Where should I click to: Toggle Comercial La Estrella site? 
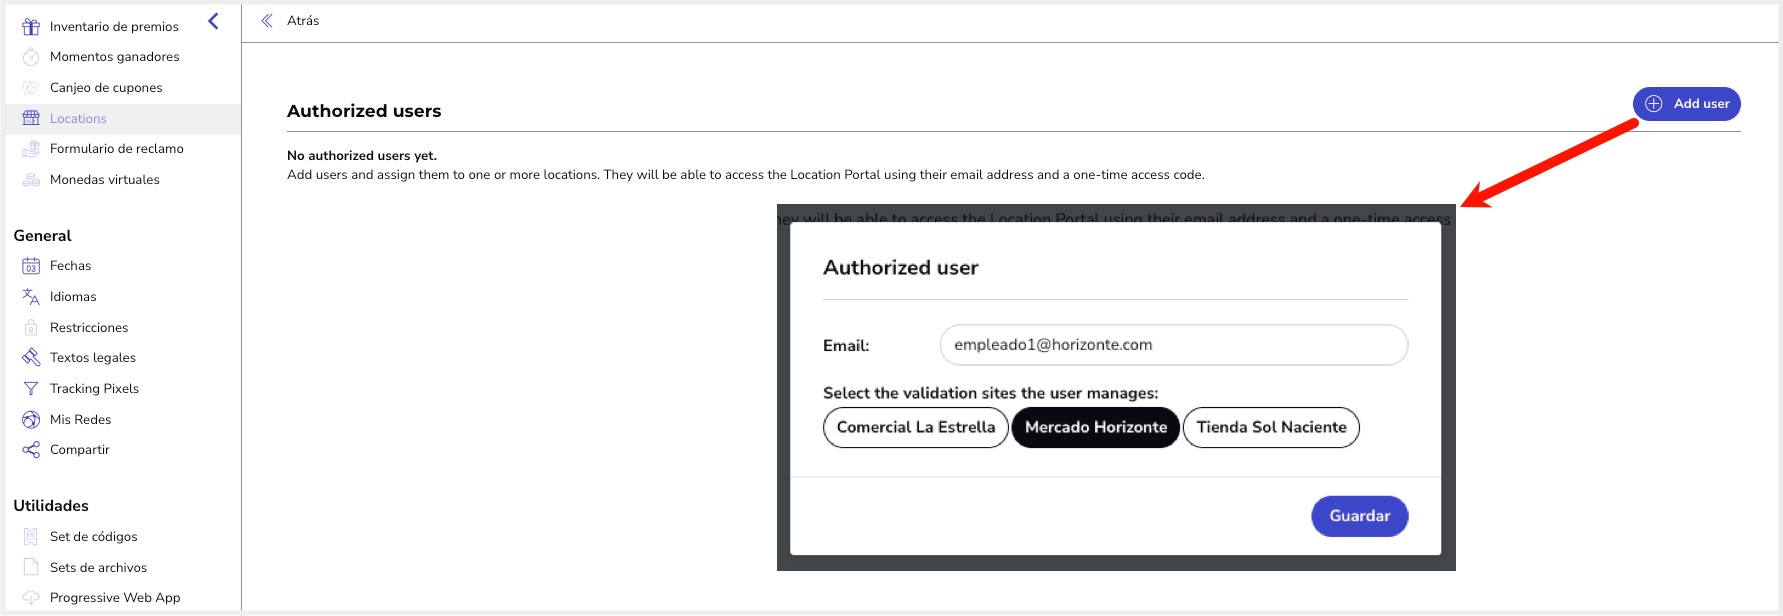coord(916,427)
